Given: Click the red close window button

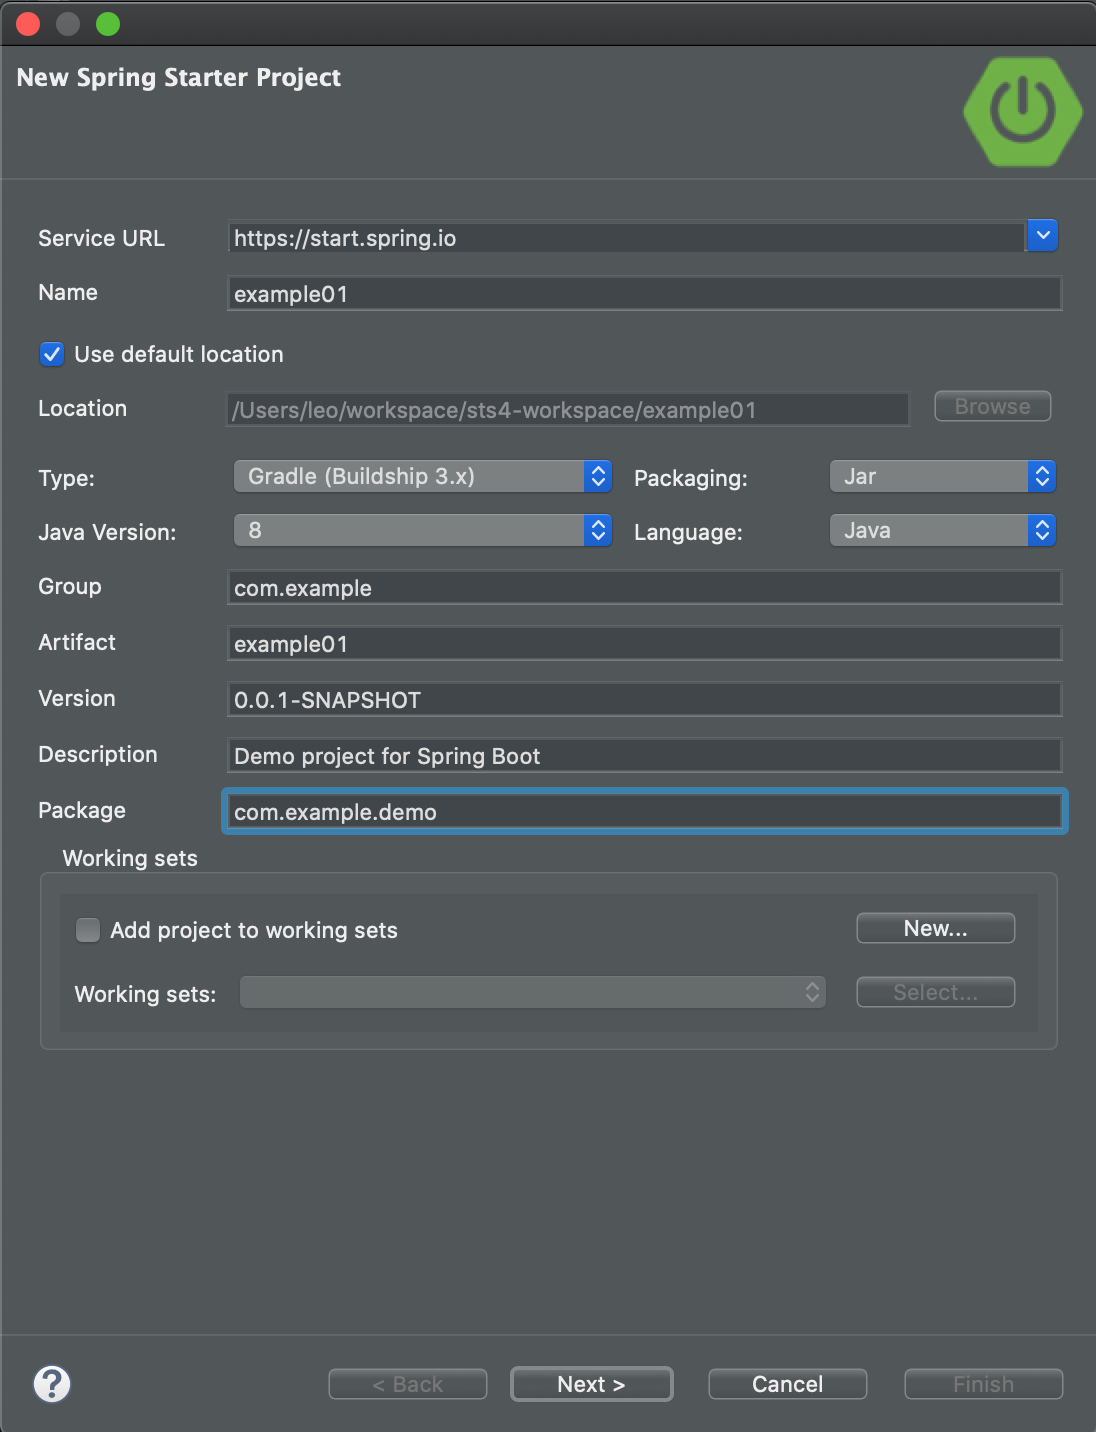Looking at the screenshot, I should pyautogui.click(x=28, y=24).
